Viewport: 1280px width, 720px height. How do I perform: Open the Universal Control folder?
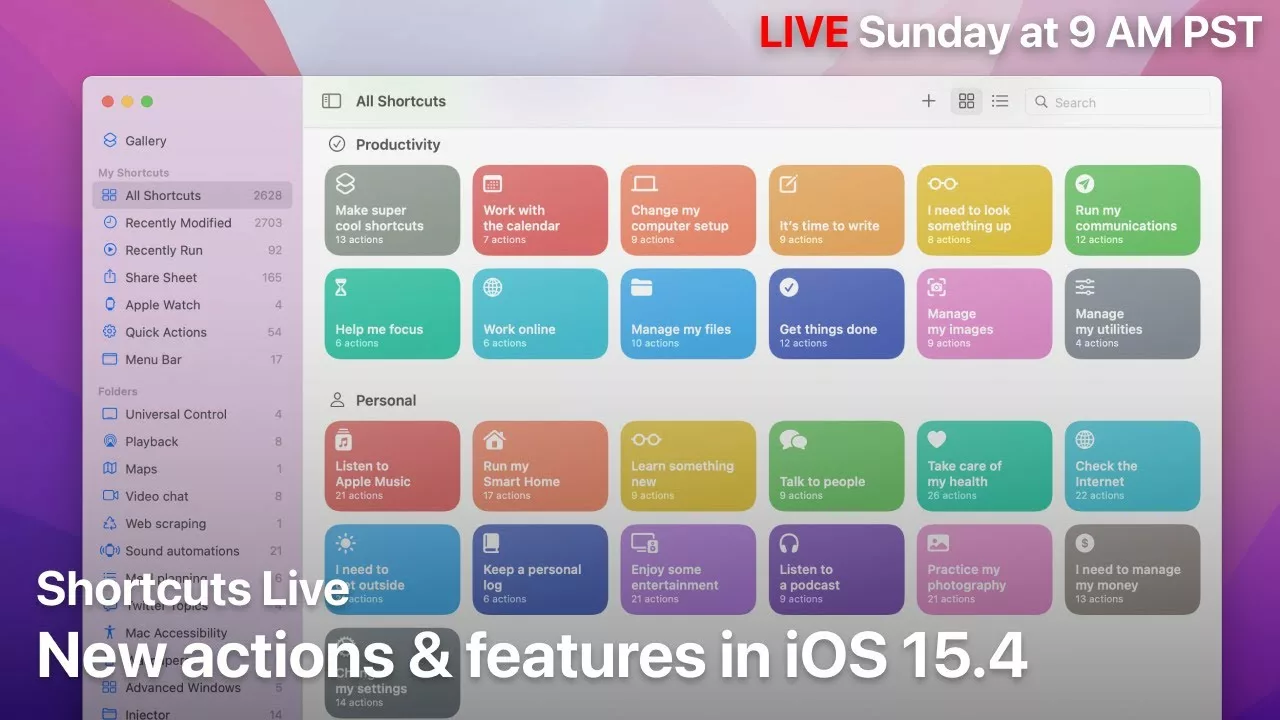(192, 414)
